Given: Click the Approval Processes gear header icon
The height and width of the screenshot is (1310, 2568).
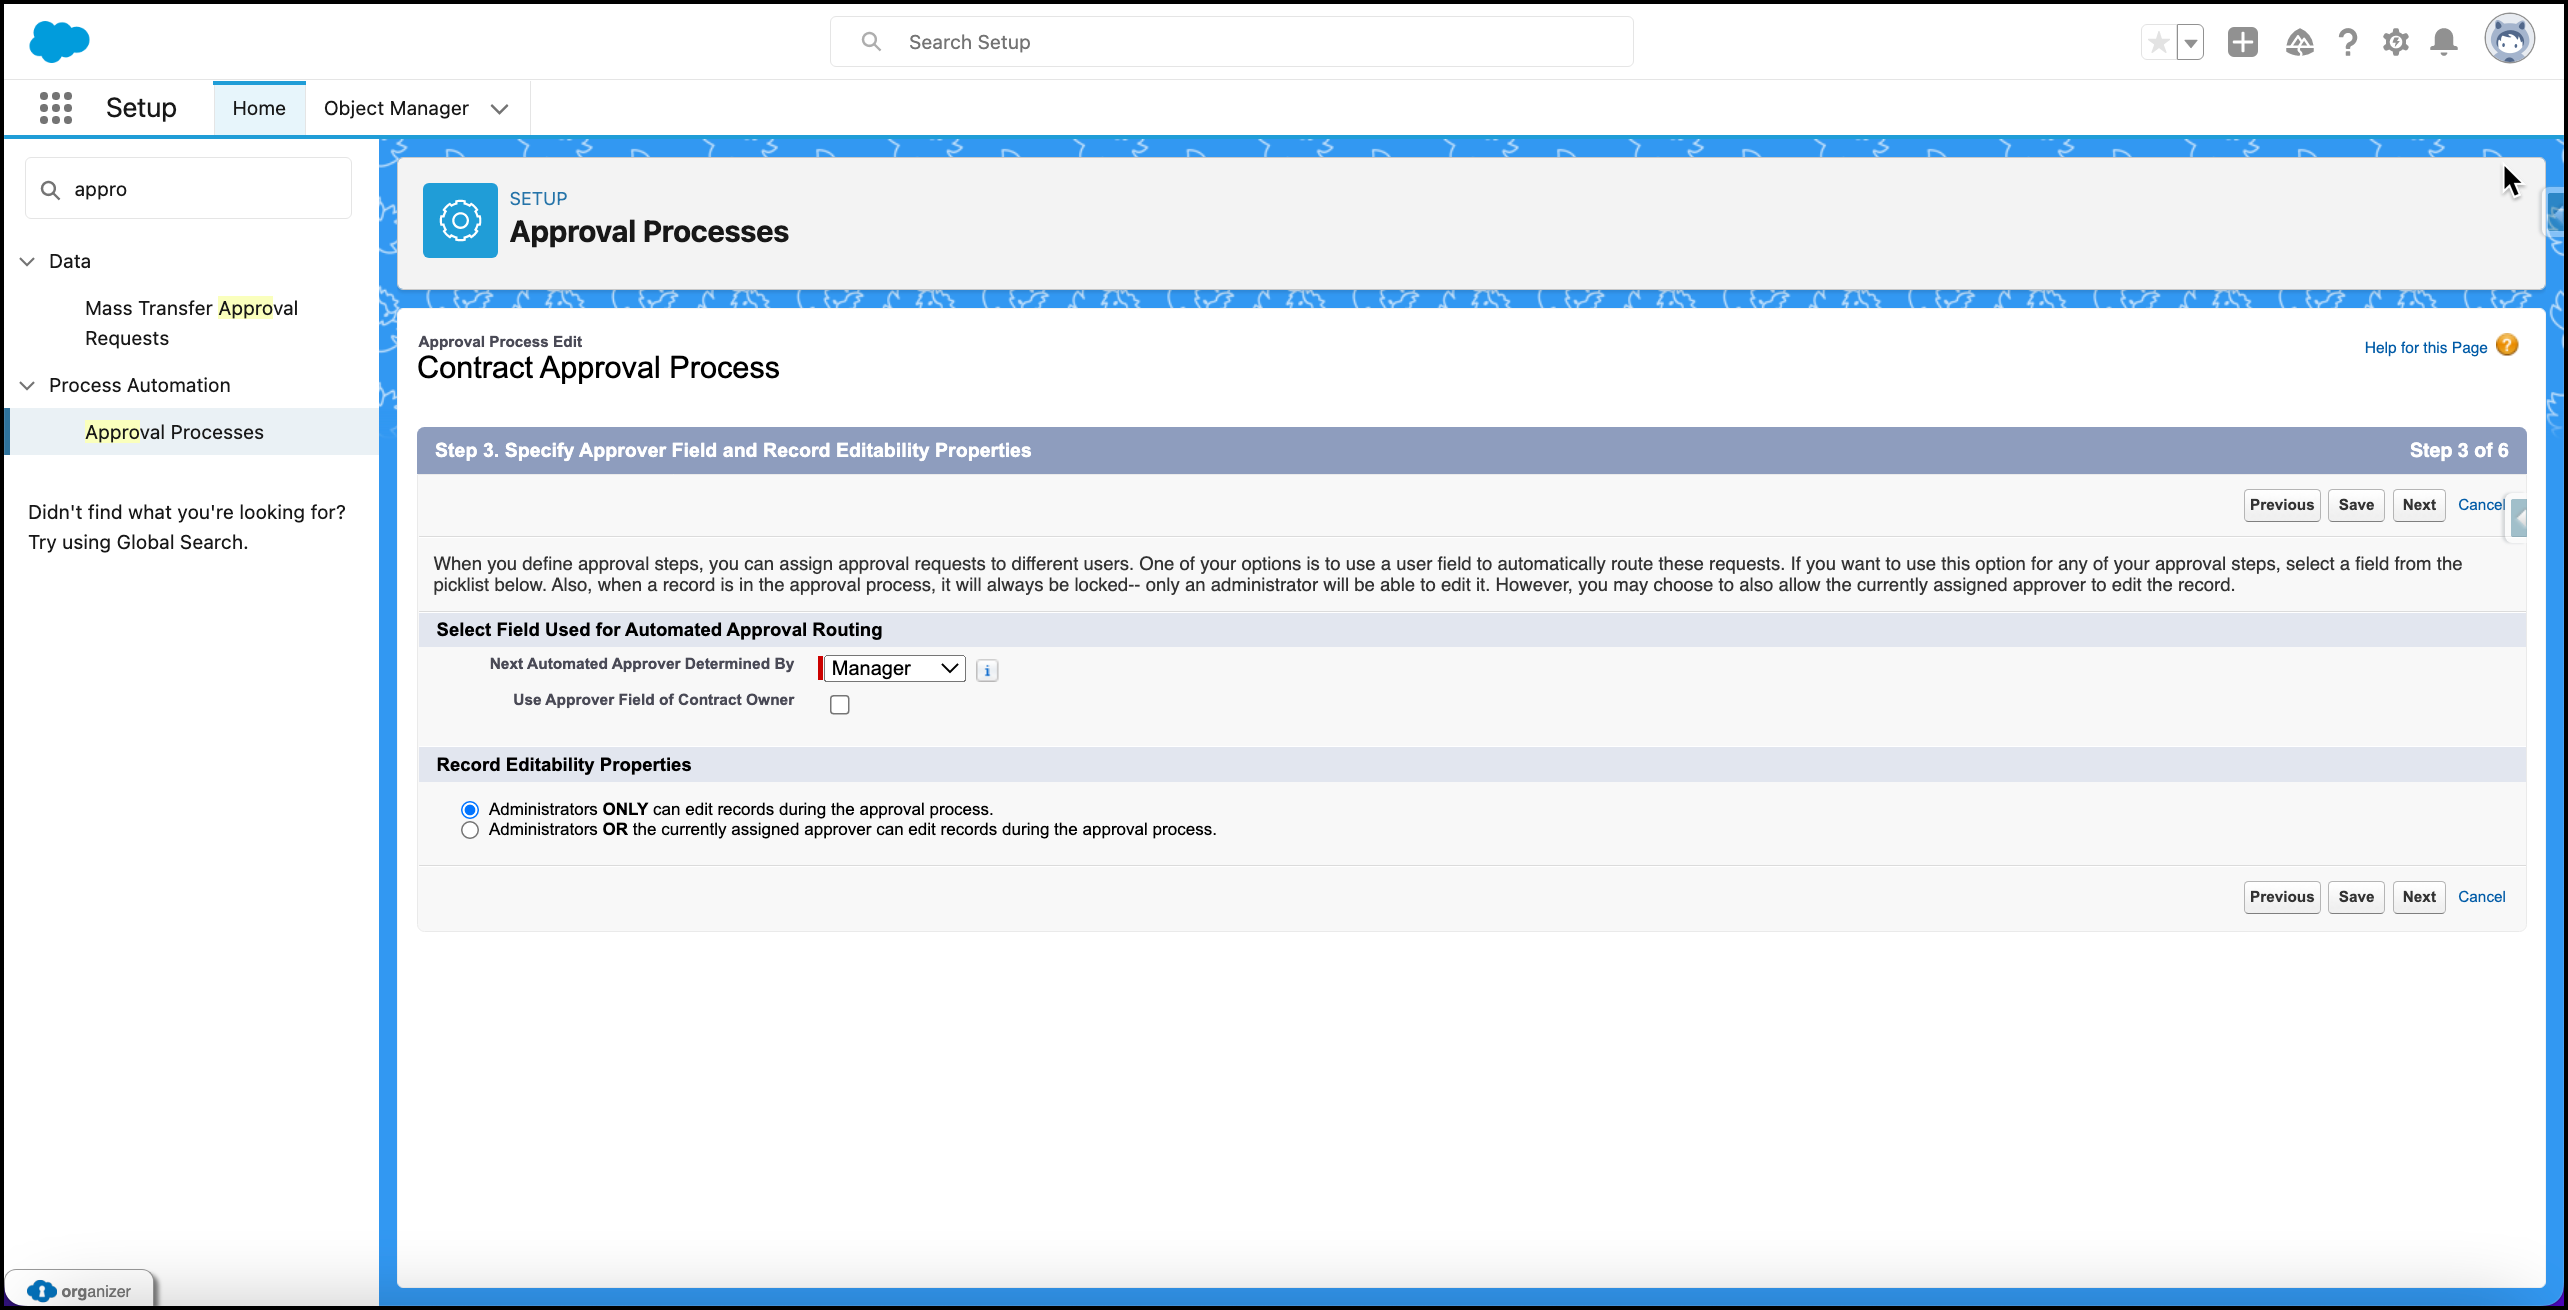Looking at the screenshot, I should point(460,220).
